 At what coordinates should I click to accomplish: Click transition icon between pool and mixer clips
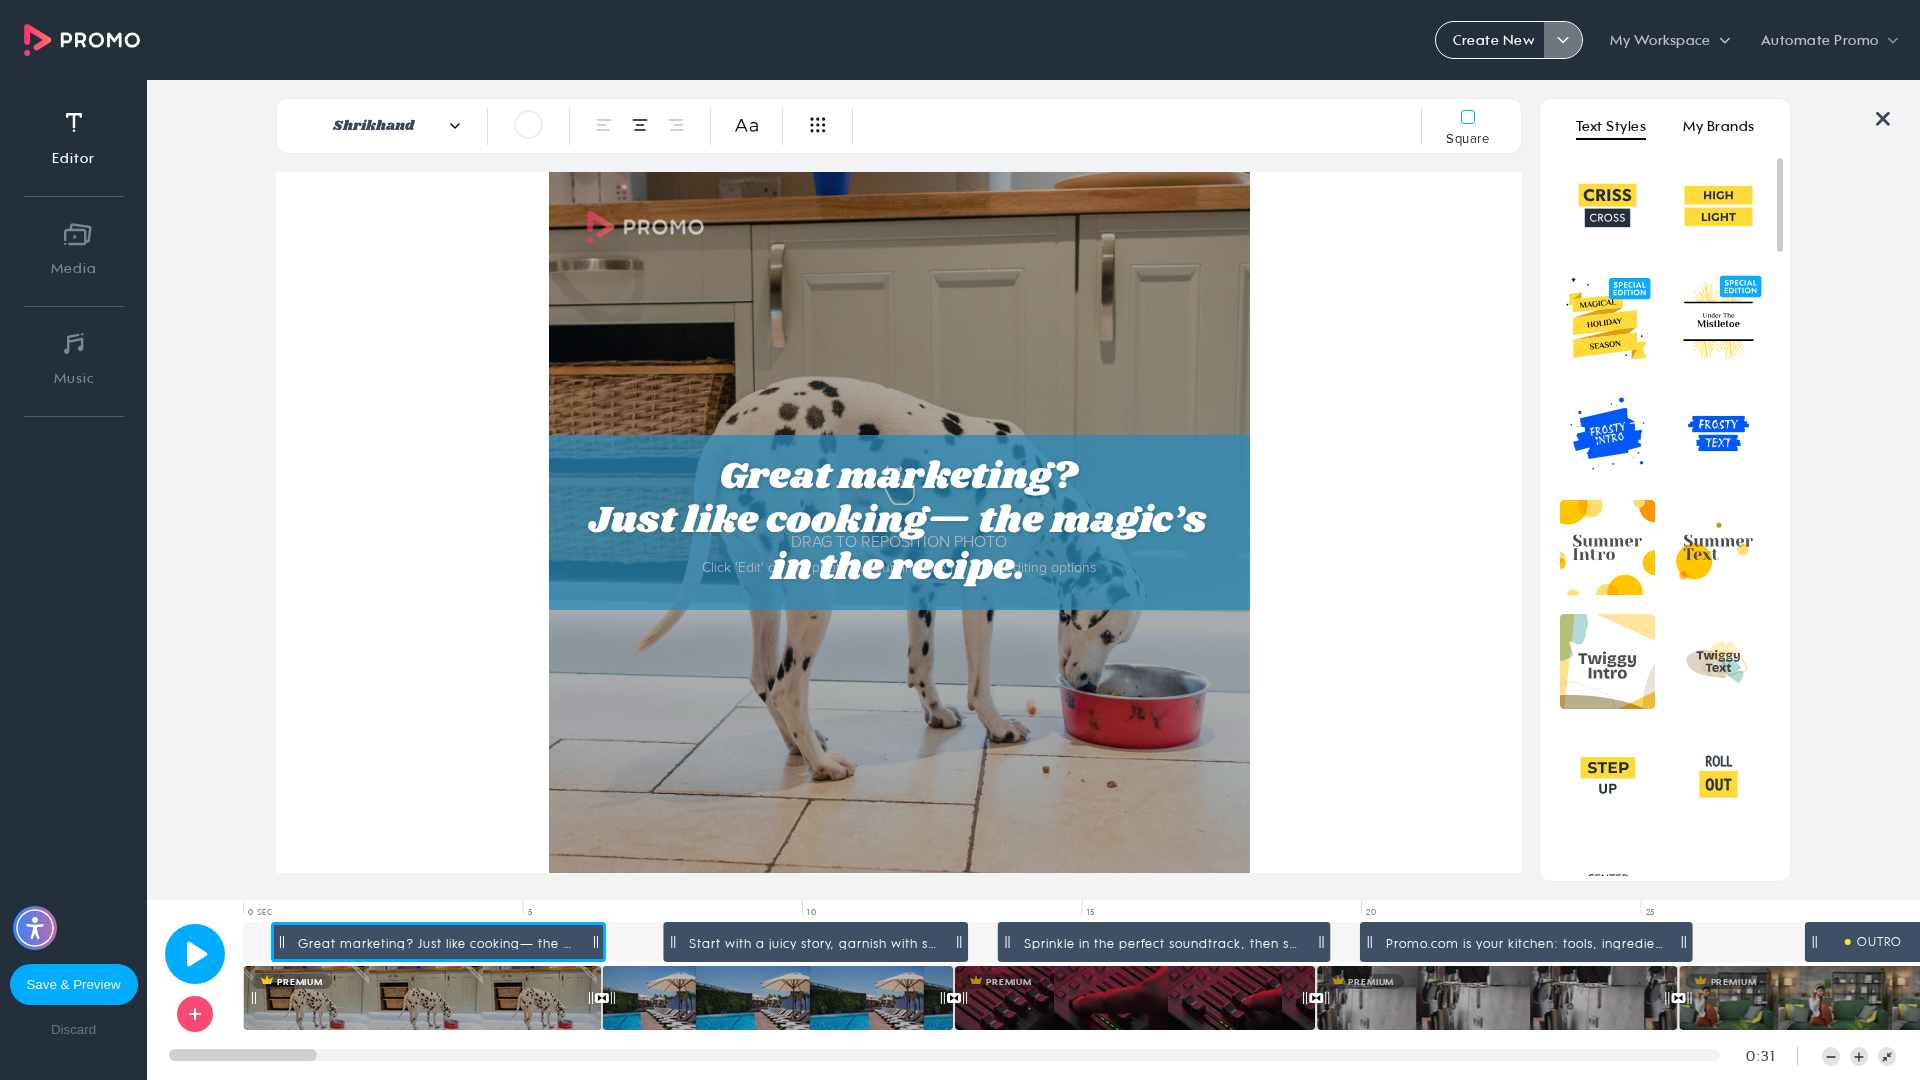(x=954, y=998)
